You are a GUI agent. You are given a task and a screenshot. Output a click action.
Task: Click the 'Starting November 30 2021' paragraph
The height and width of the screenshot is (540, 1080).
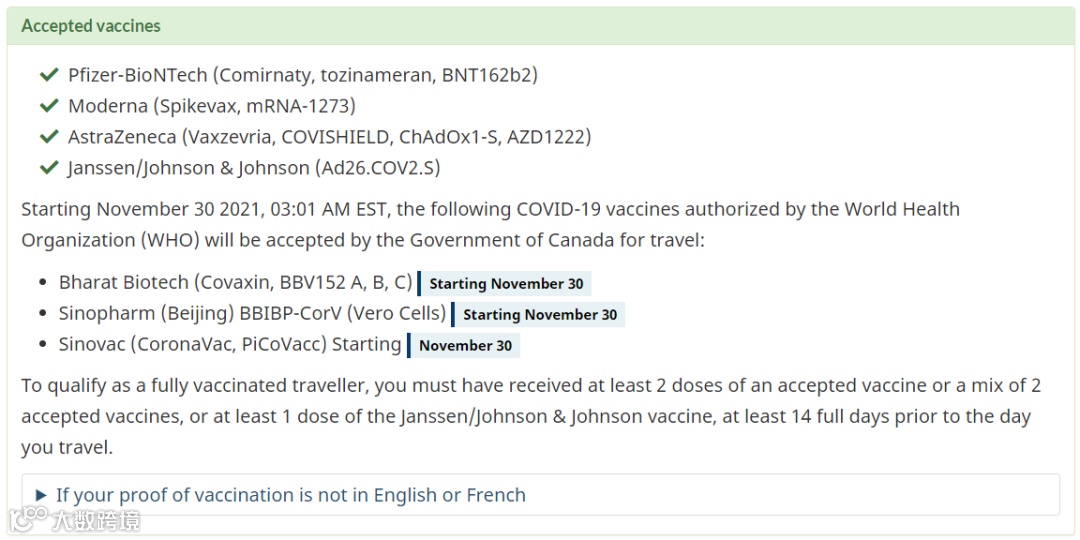[x=490, y=225]
